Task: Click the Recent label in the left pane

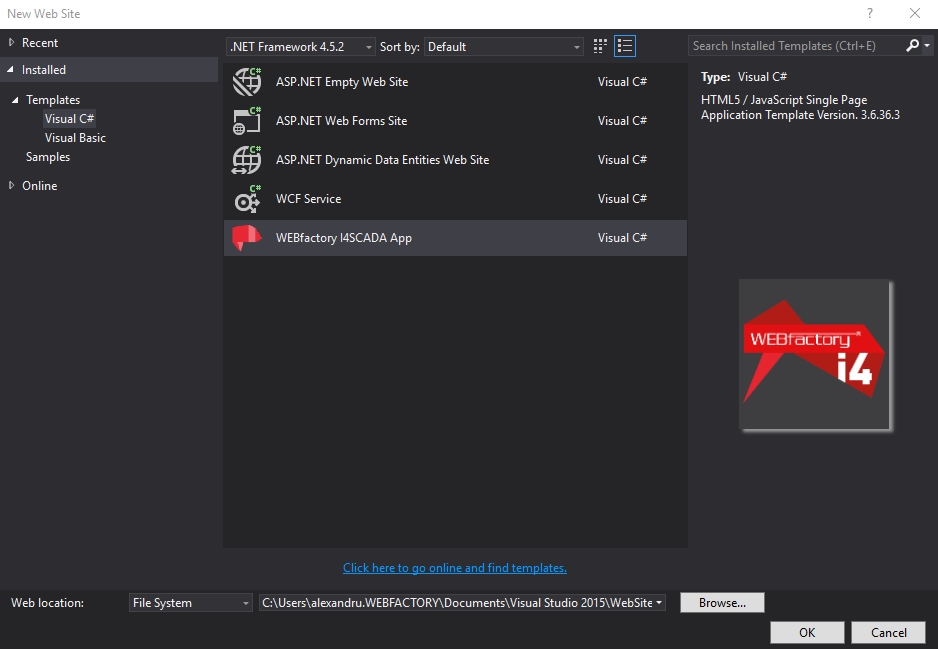Action: (40, 42)
